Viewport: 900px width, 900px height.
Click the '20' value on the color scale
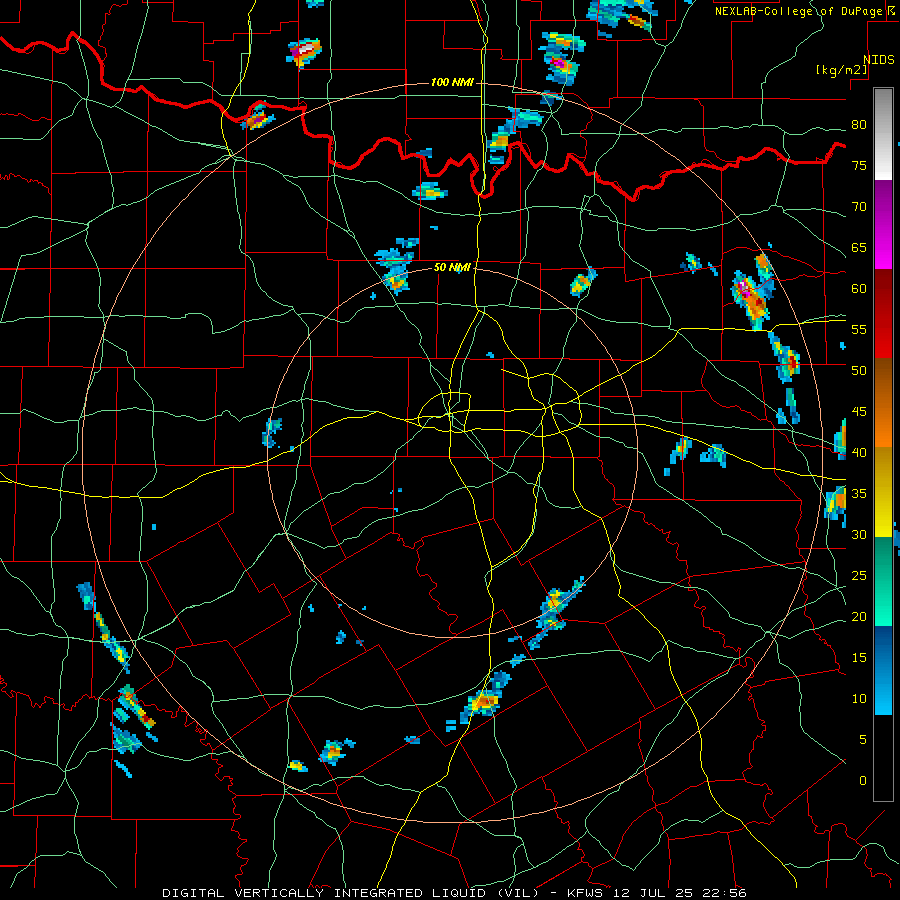[x=859, y=617]
